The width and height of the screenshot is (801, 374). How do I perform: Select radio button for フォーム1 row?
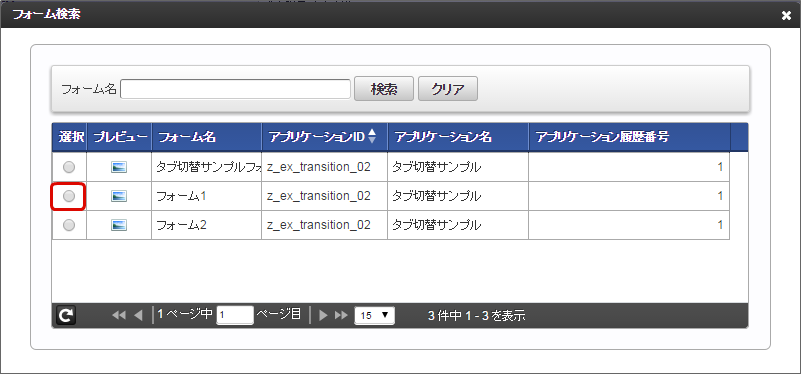coord(68,196)
